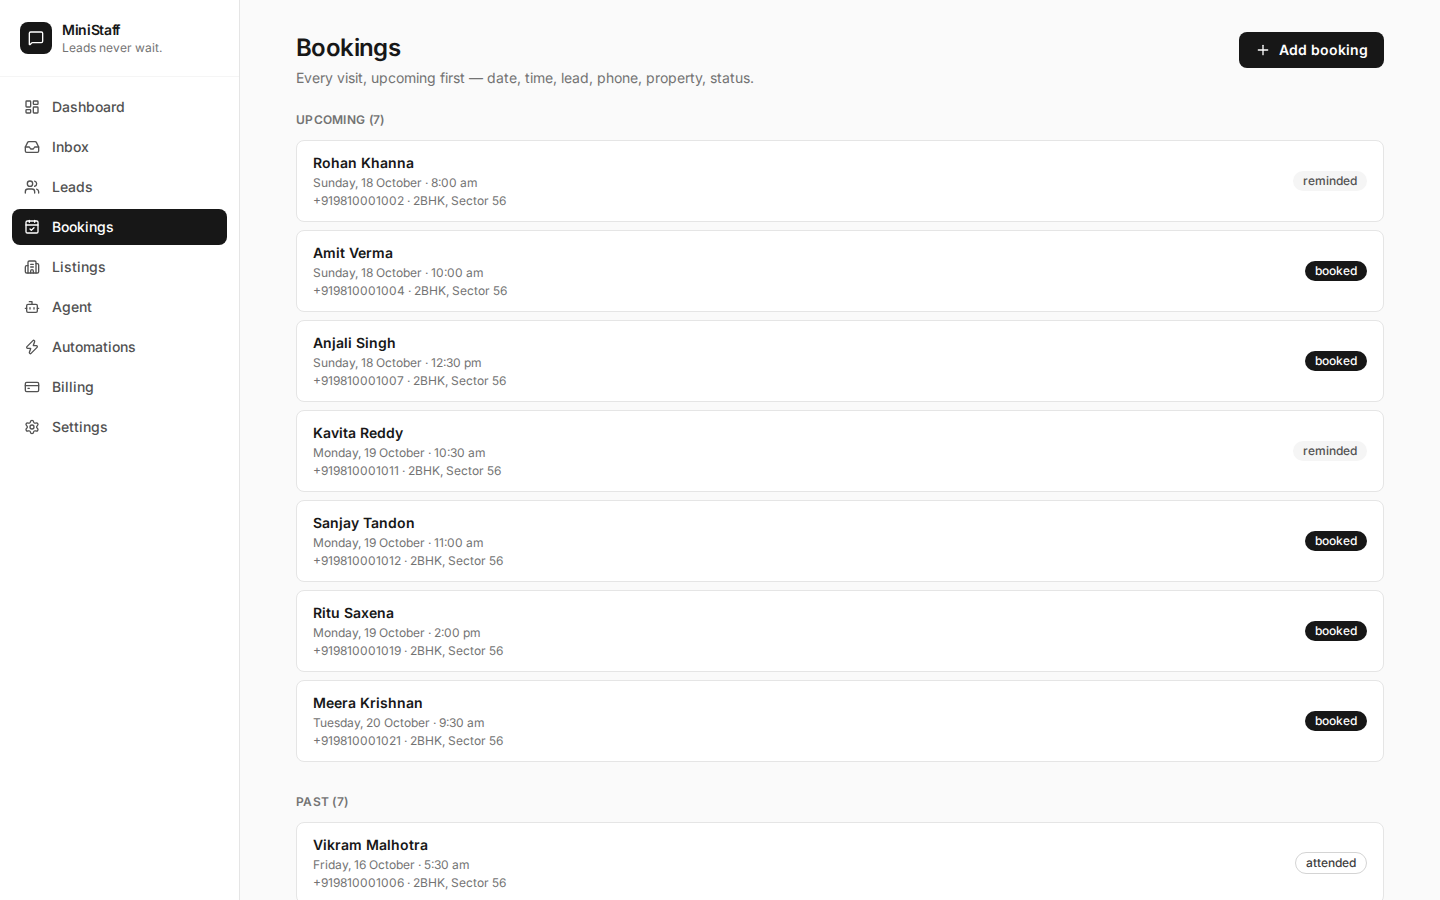Screen dimensions: 1440x900
Task: Select Listings in the sidebar
Action: 119,267
